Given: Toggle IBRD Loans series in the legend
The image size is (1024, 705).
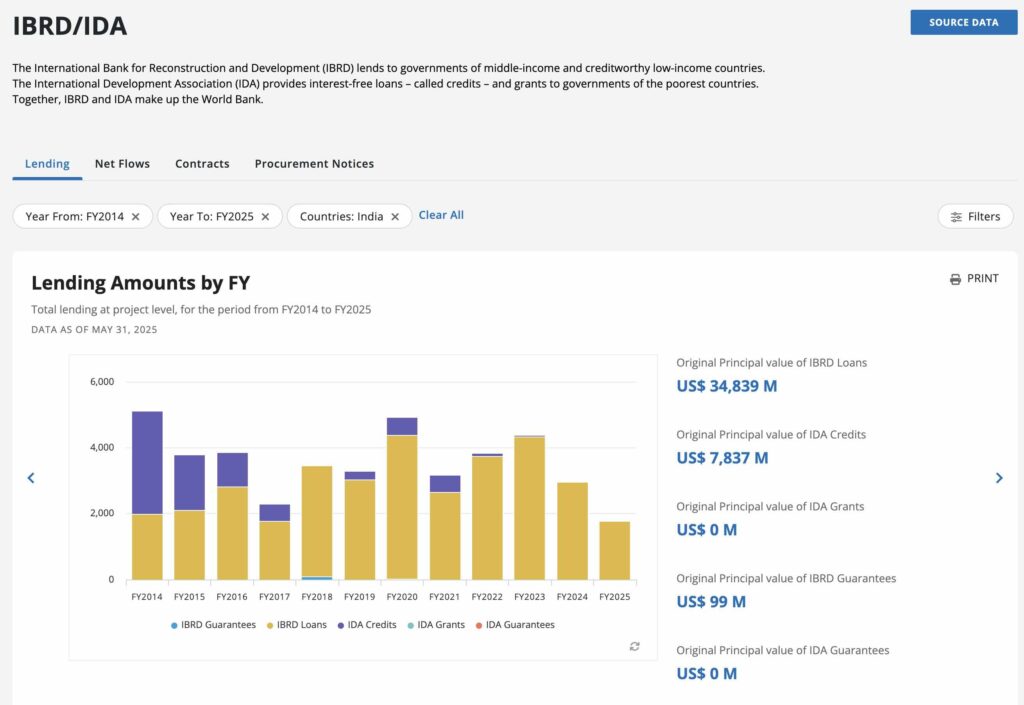Looking at the screenshot, I should [296, 625].
